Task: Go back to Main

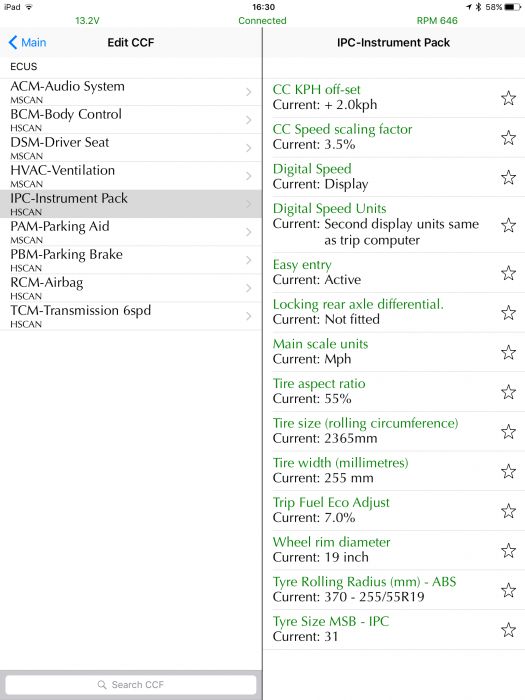Action: click(27, 42)
